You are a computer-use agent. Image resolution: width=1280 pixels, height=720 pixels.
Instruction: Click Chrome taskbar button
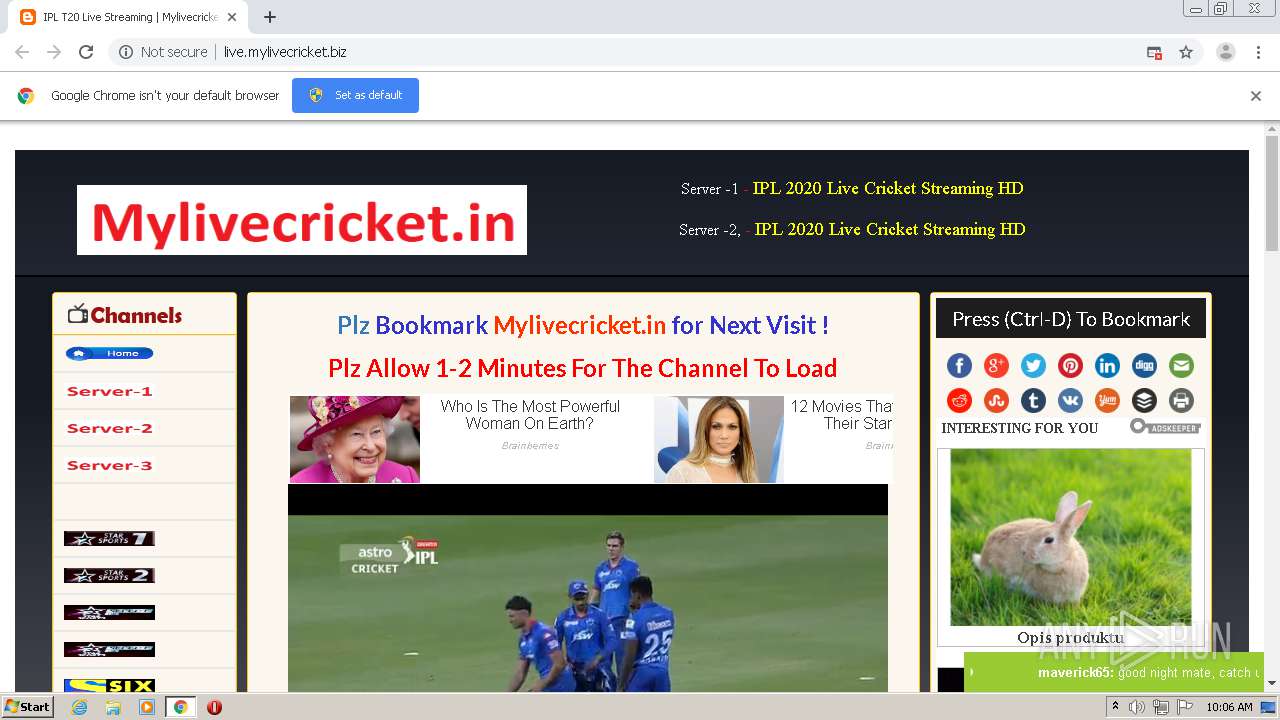180,707
